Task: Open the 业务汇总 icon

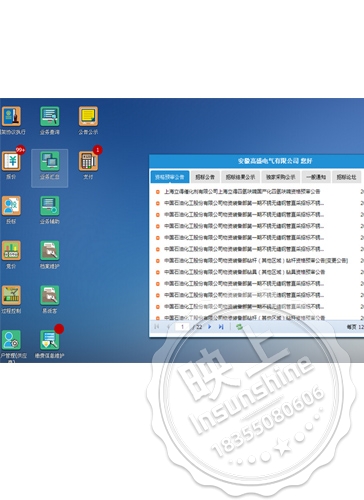Action: click(x=50, y=161)
